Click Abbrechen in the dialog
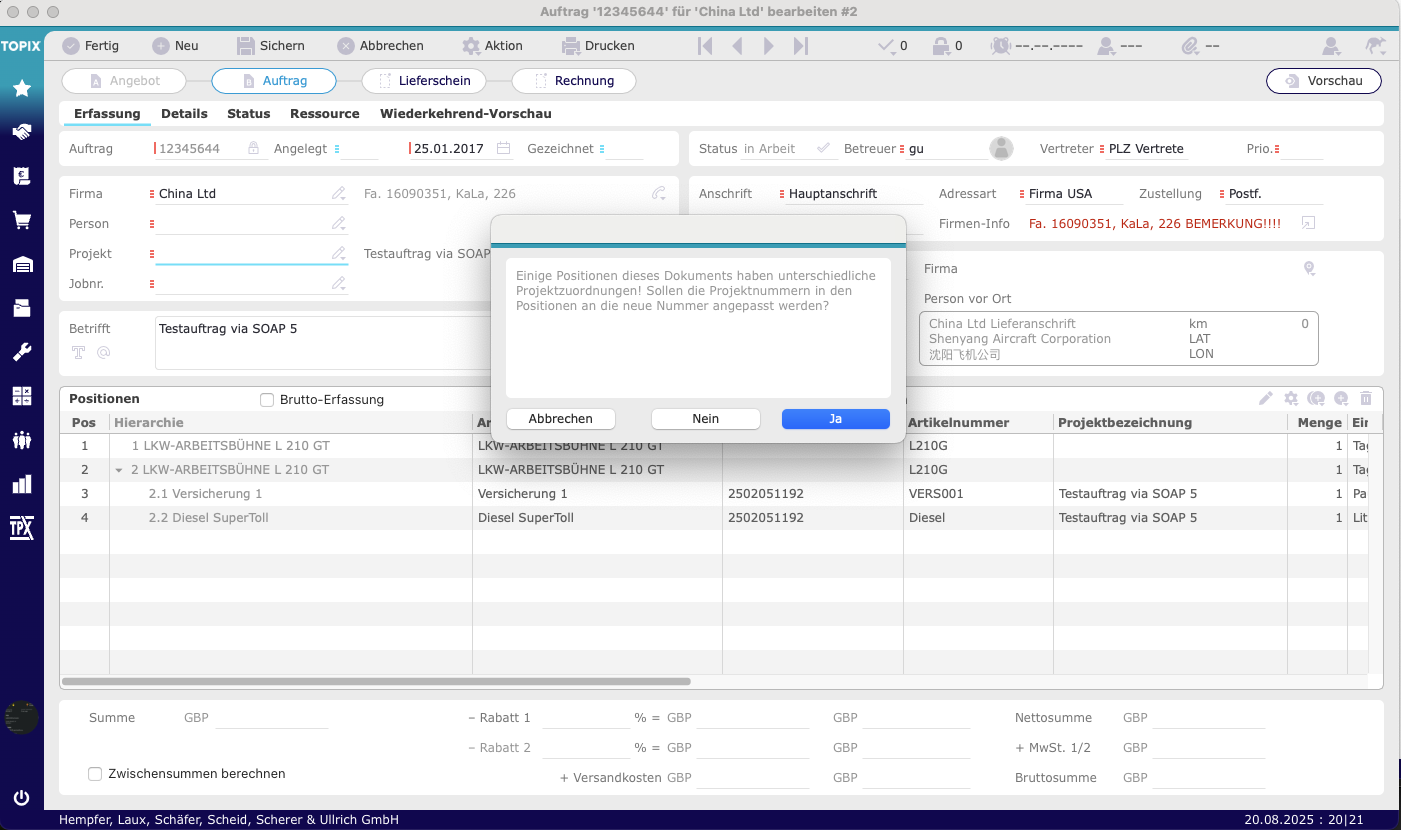 pyautogui.click(x=561, y=419)
